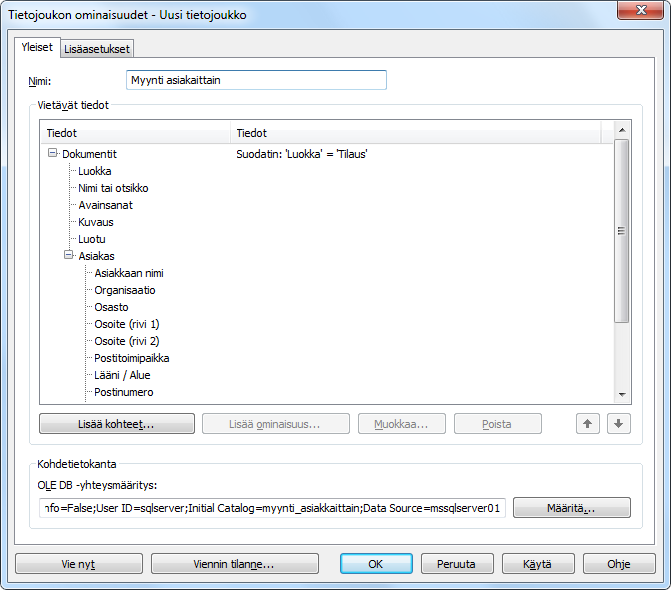Select Osoite (rivi 1) row

pos(127,324)
